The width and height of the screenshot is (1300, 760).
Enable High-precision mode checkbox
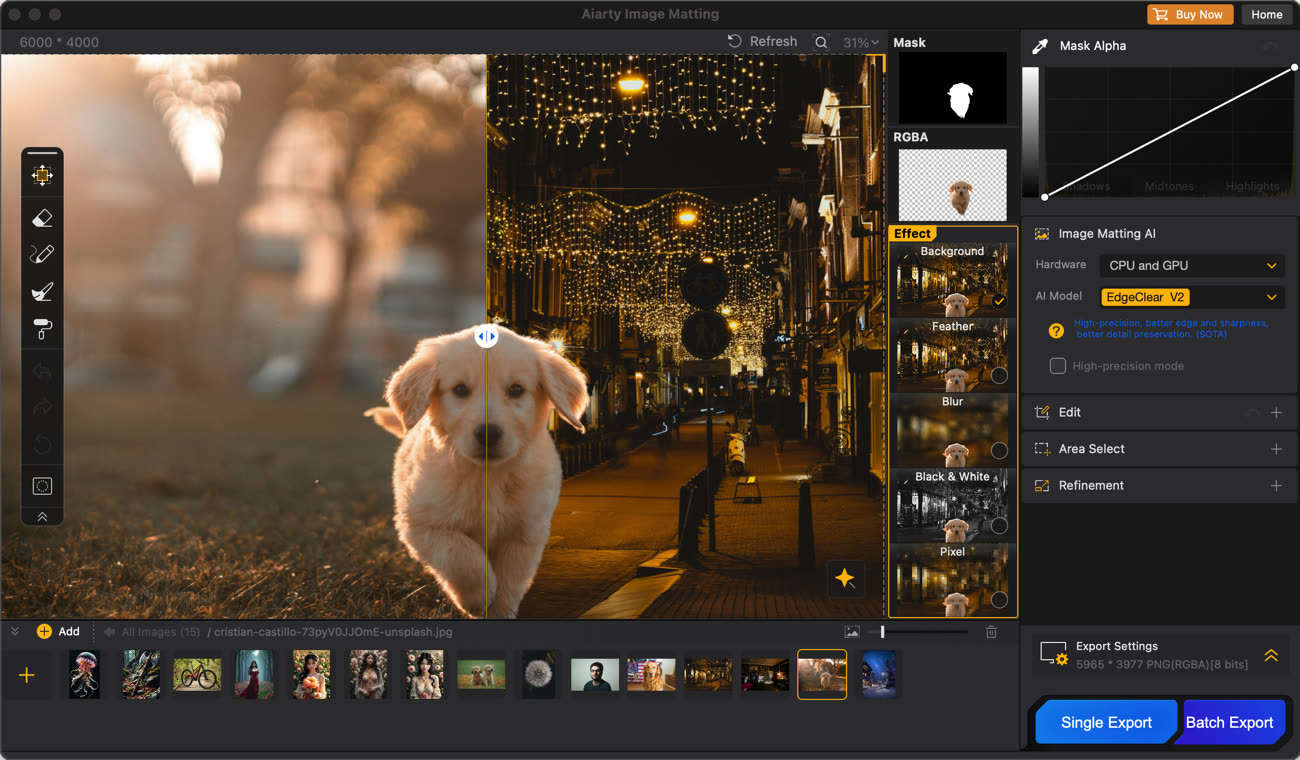click(1057, 366)
